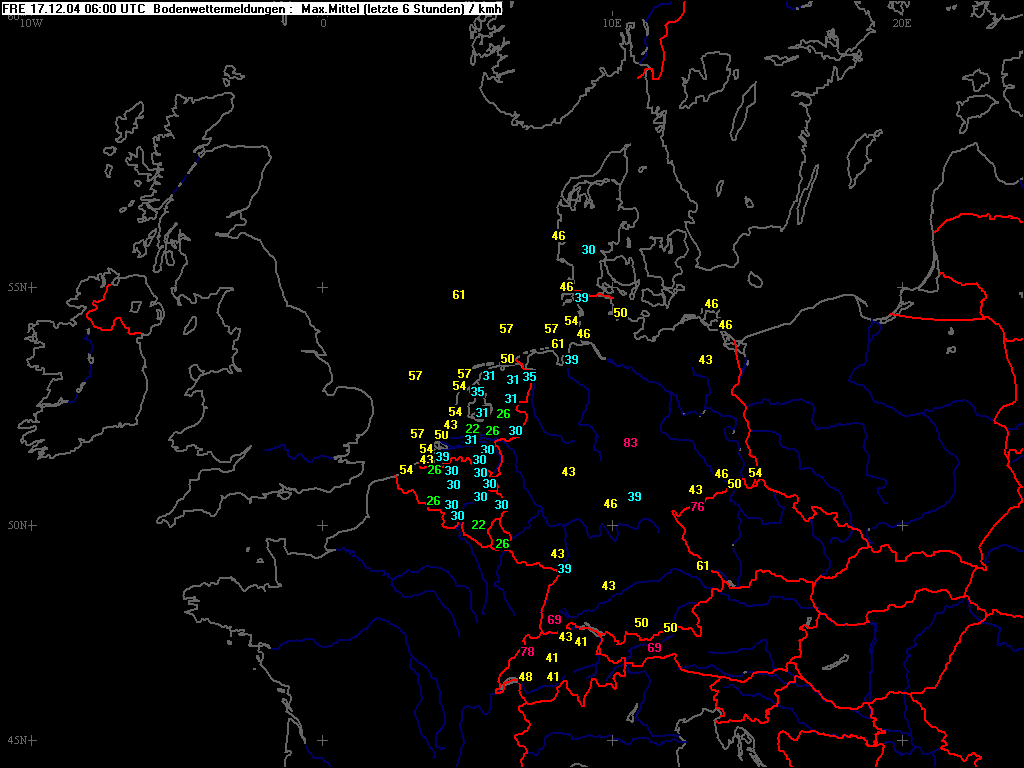This screenshot has height=768, width=1024.
Task: Click the green 22 value in southern Belgium
Action: [x=479, y=525]
